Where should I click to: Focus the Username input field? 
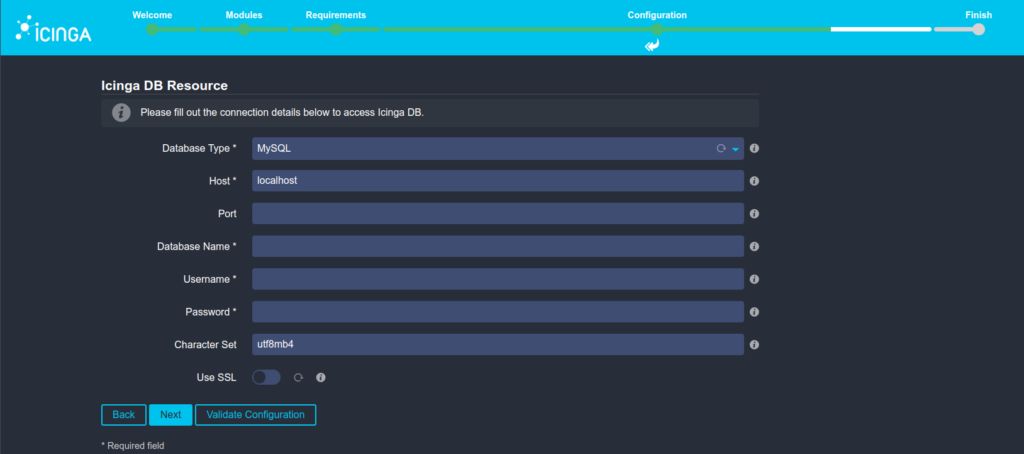[x=498, y=279]
